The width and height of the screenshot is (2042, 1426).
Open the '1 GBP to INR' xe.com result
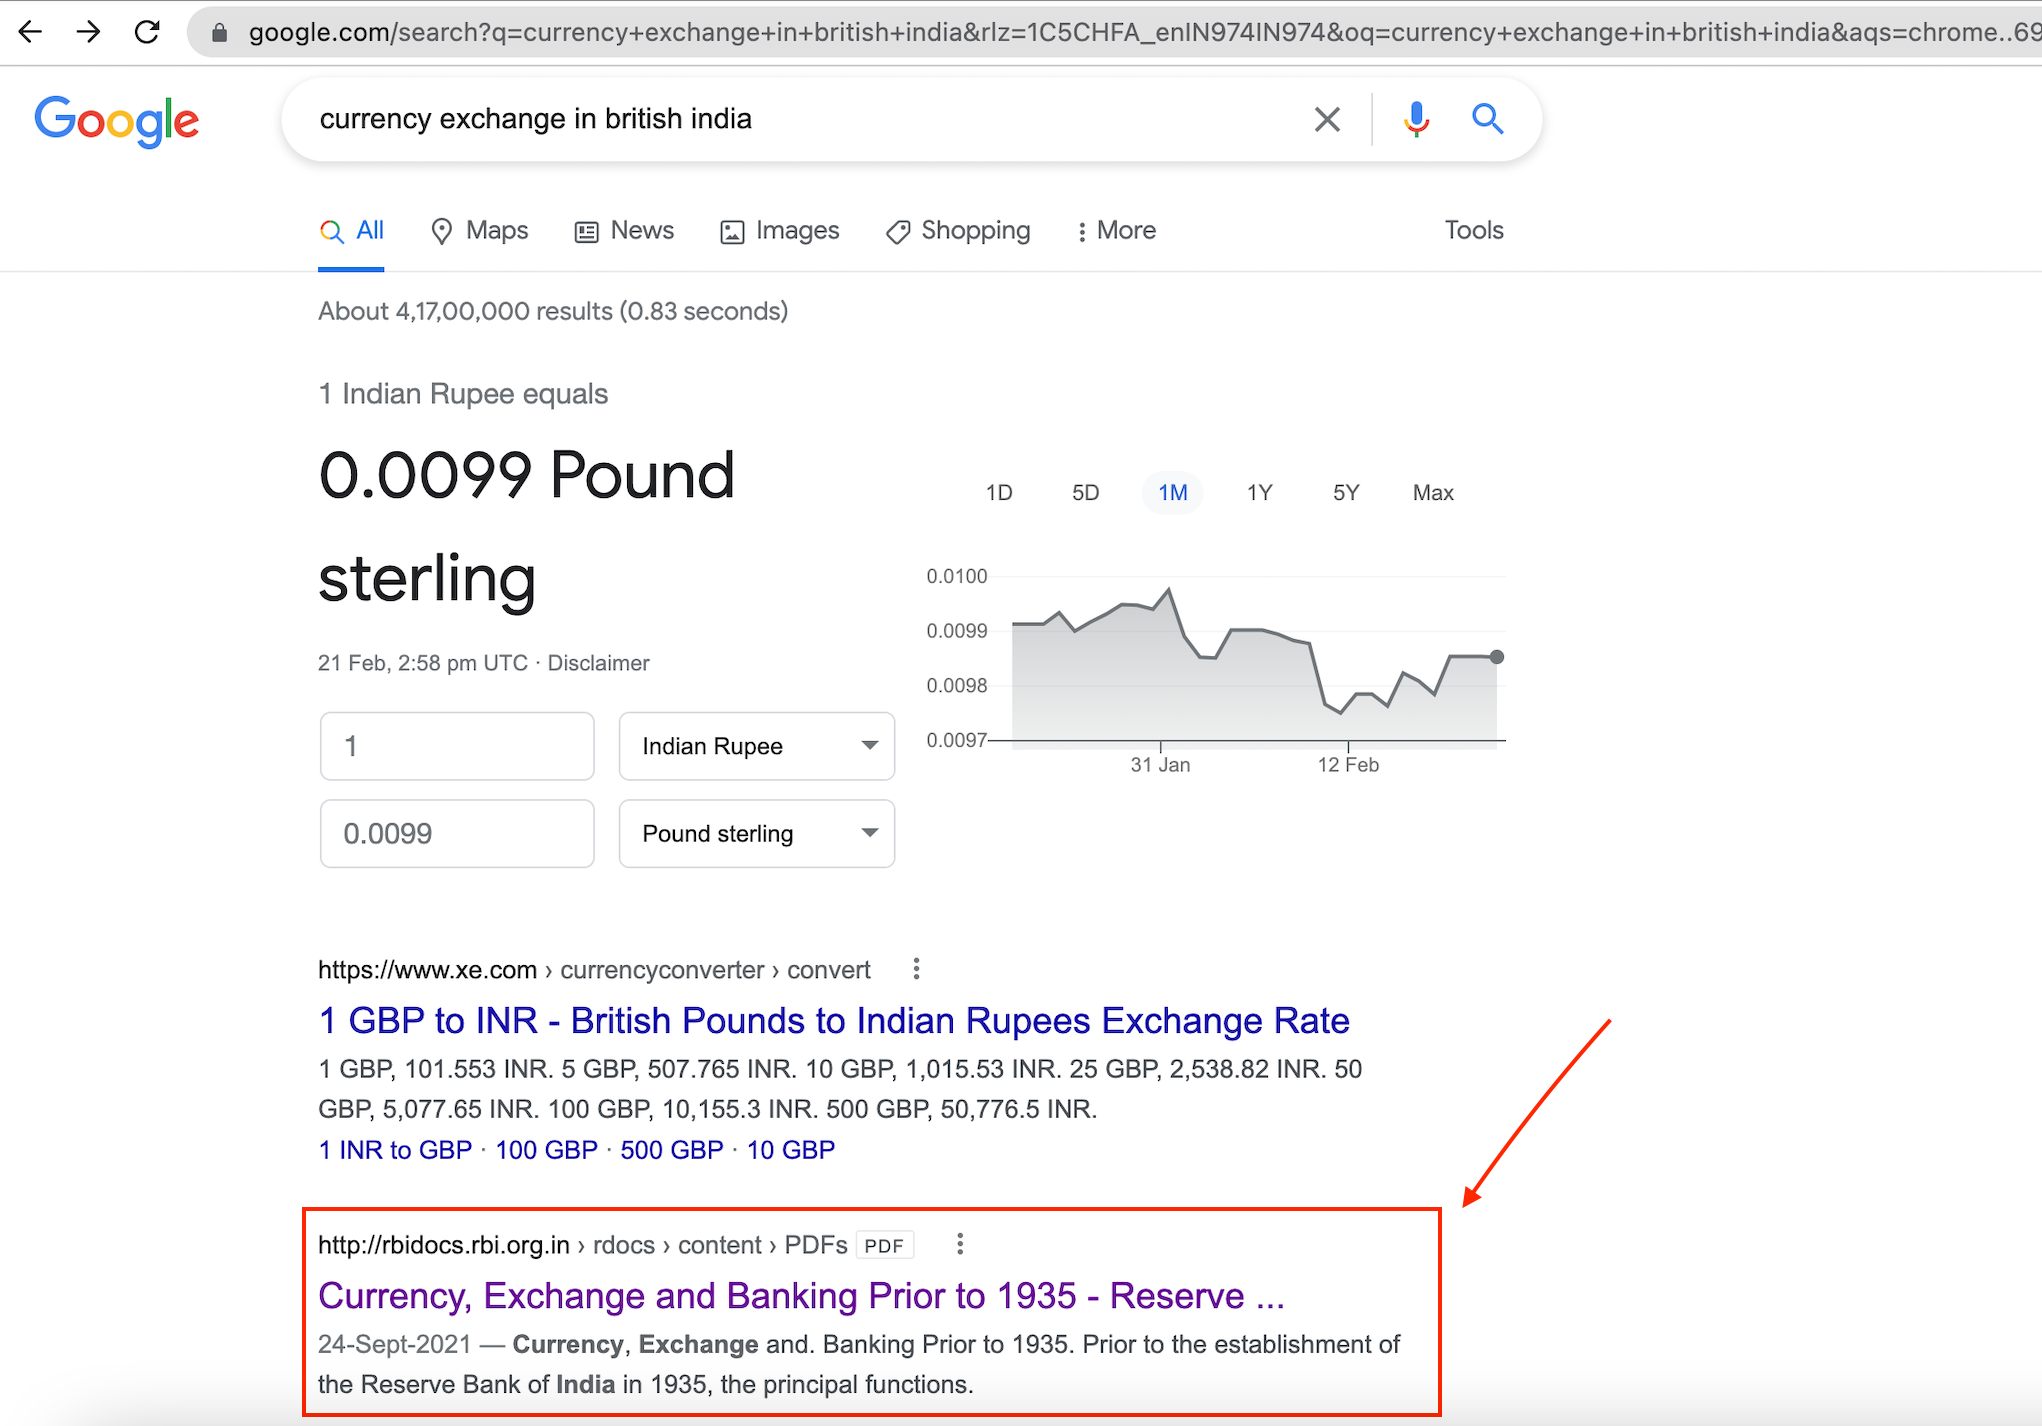833,1020
